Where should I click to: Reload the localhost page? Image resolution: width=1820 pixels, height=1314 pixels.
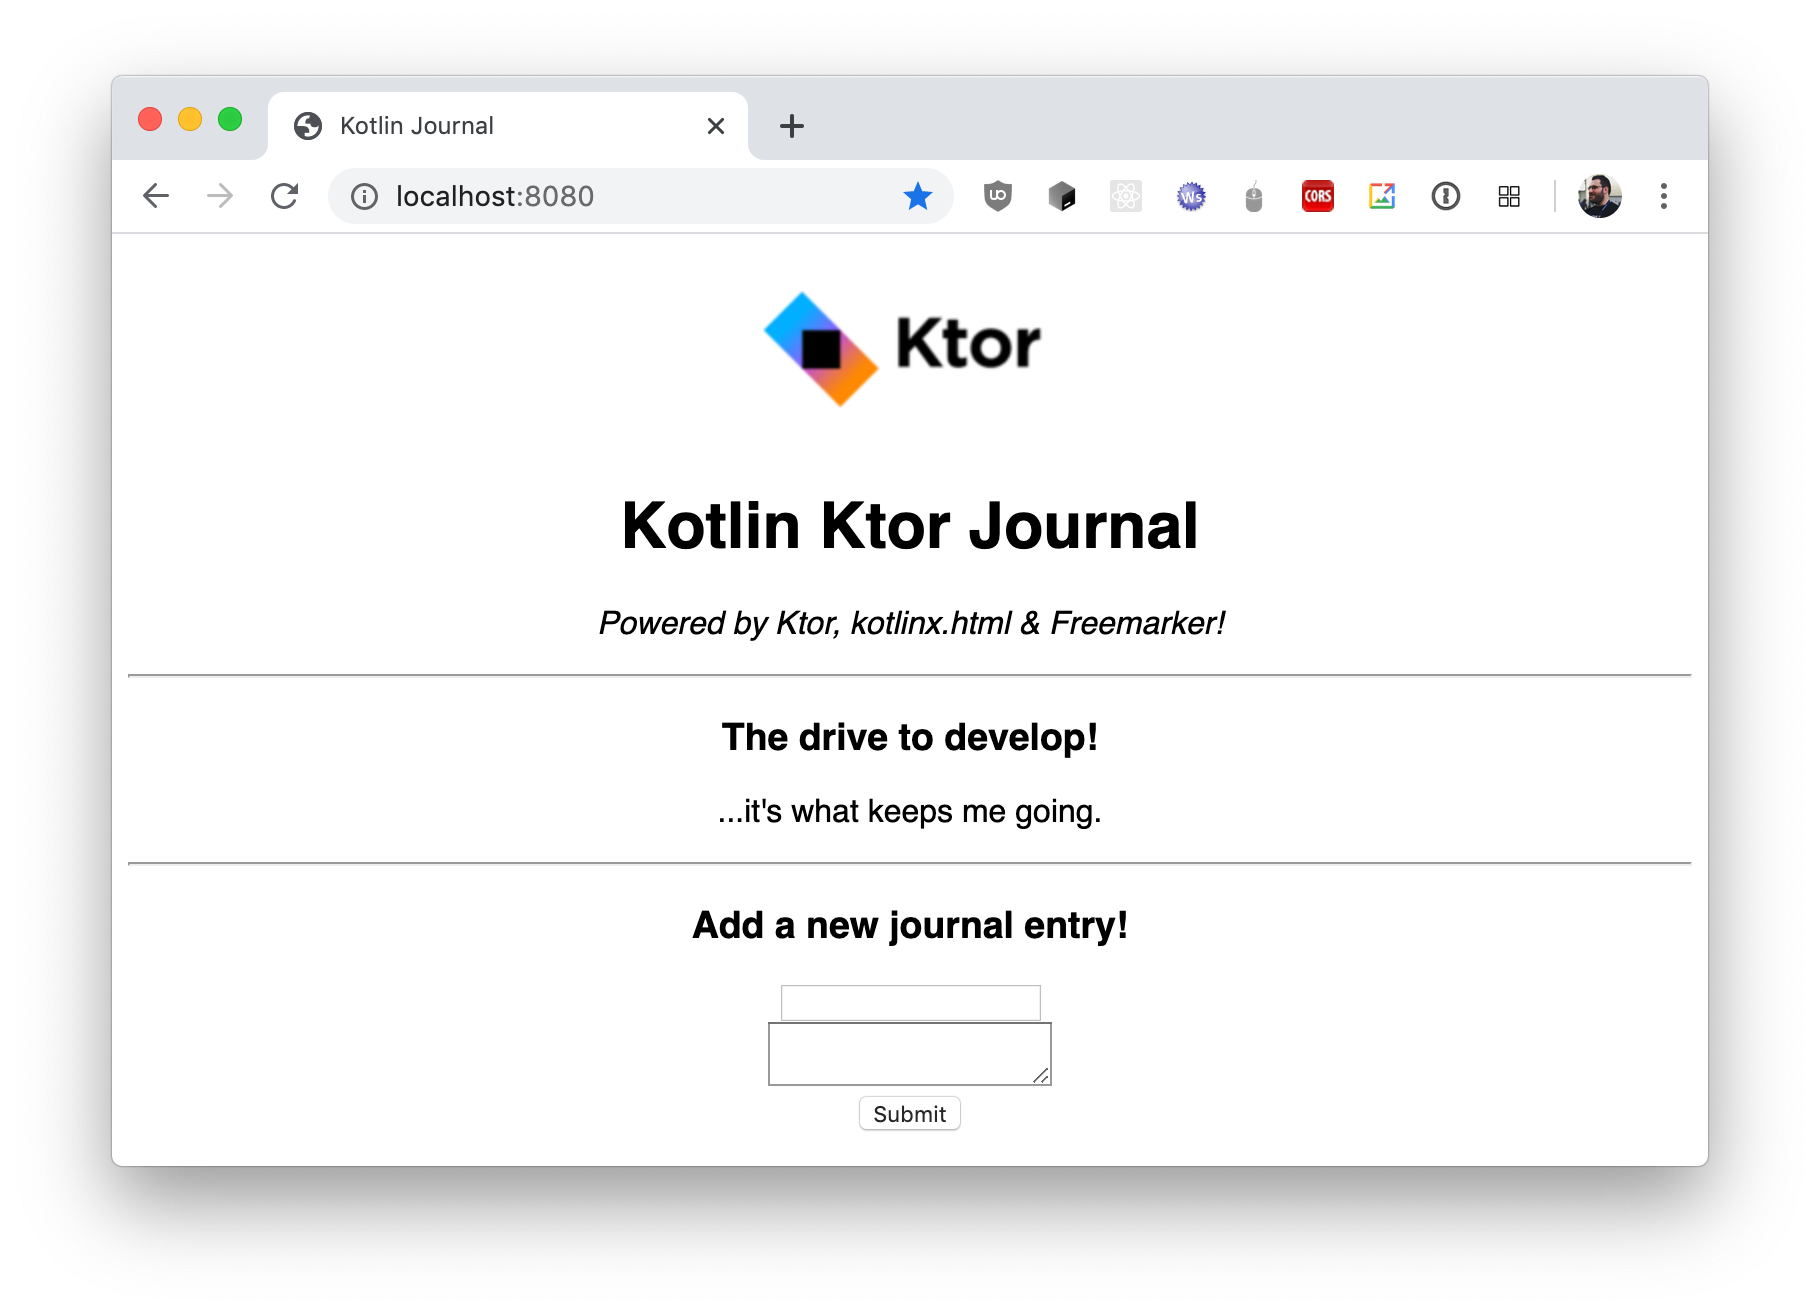click(x=285, y=196)
